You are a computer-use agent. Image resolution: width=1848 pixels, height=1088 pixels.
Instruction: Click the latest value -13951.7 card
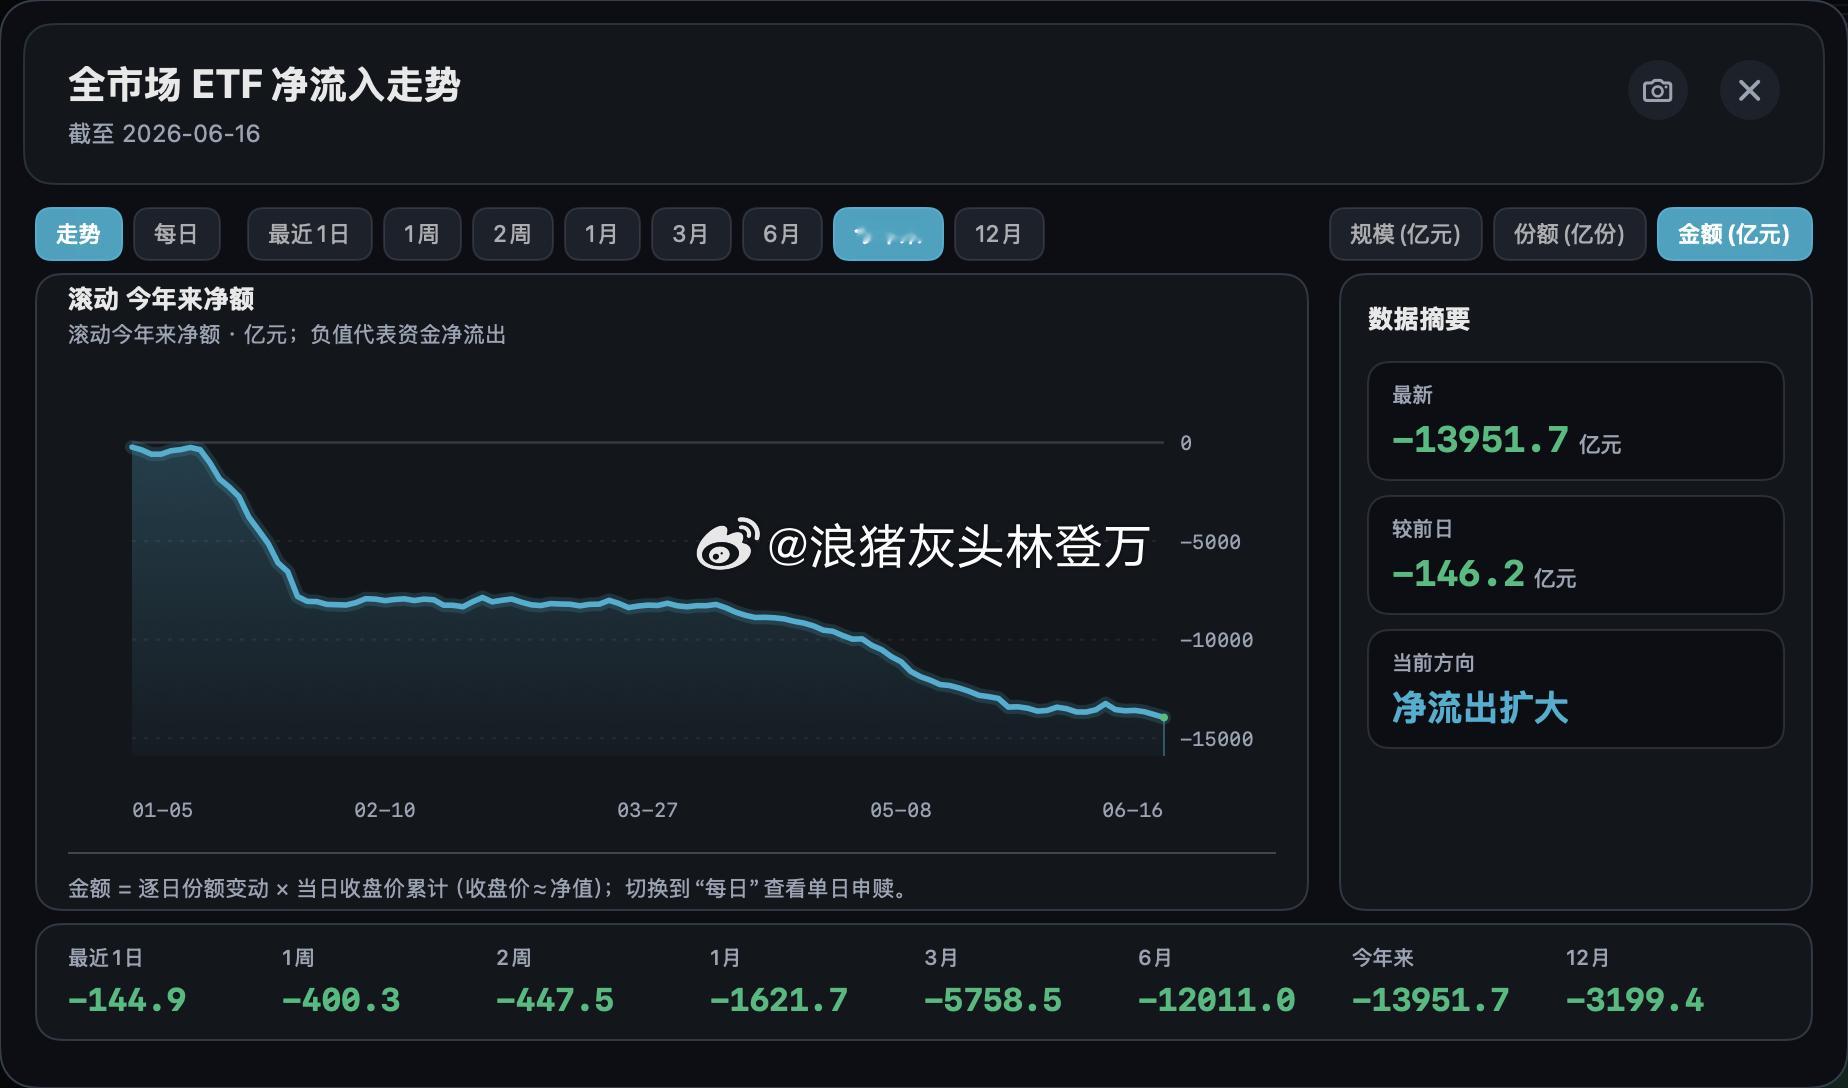(1575, 421)
